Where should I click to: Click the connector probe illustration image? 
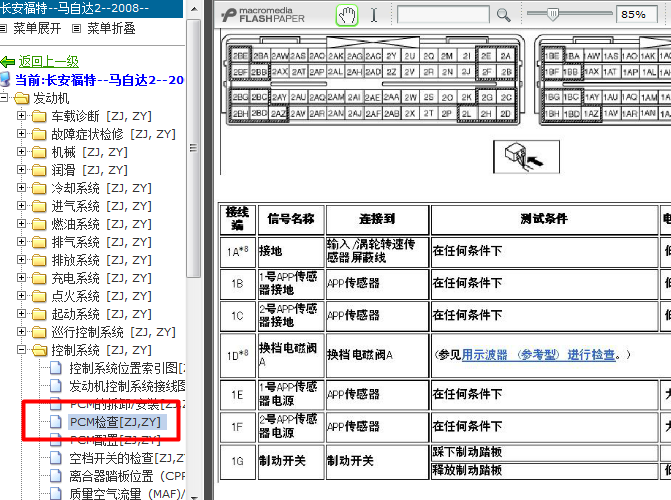526,157
